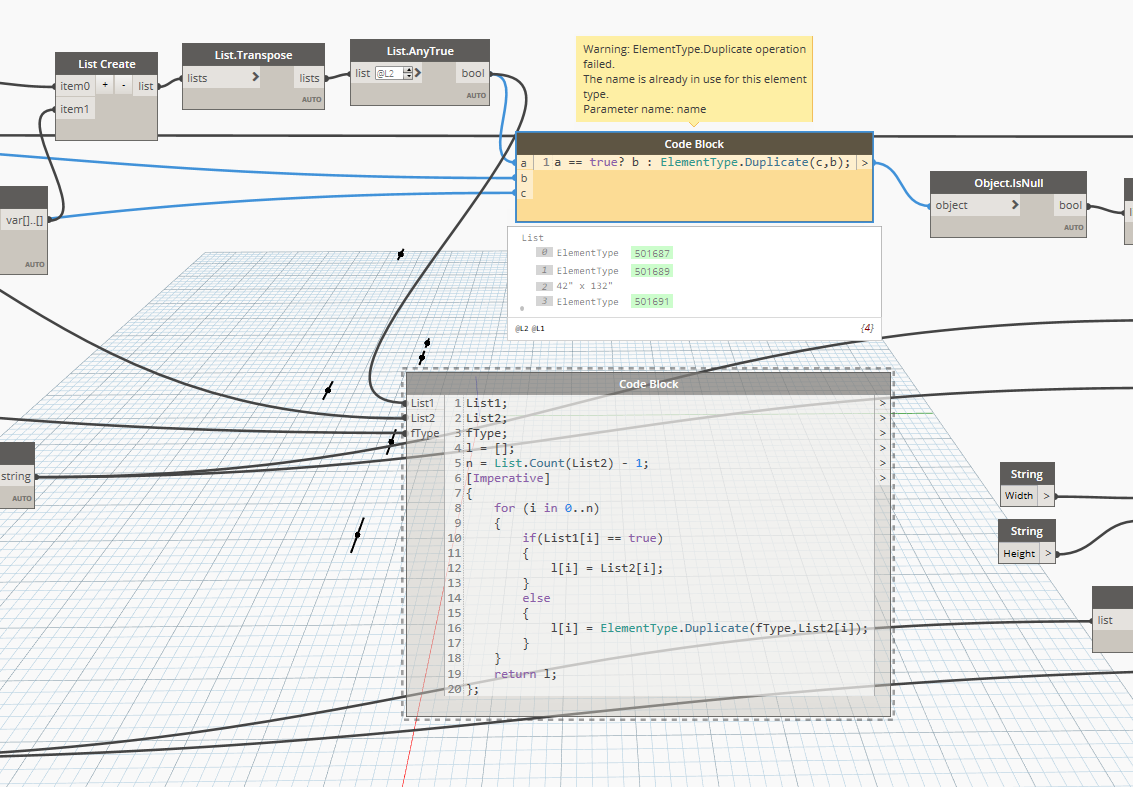Select the orange Code Block title bar

tap(694, 144)
